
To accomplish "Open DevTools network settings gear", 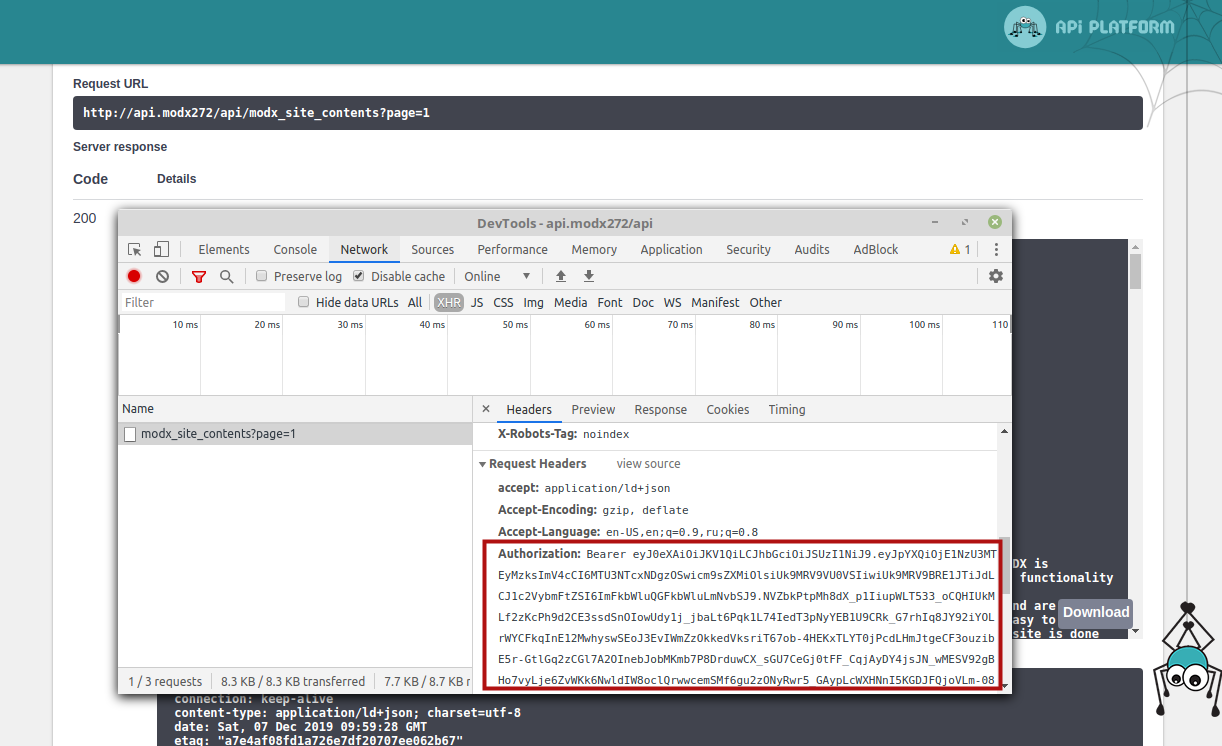I will [995, 276].
